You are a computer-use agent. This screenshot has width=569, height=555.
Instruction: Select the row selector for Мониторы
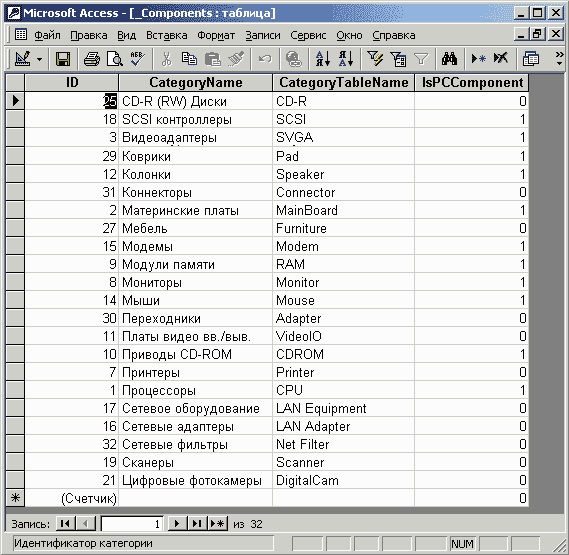(x=15, y=282)
